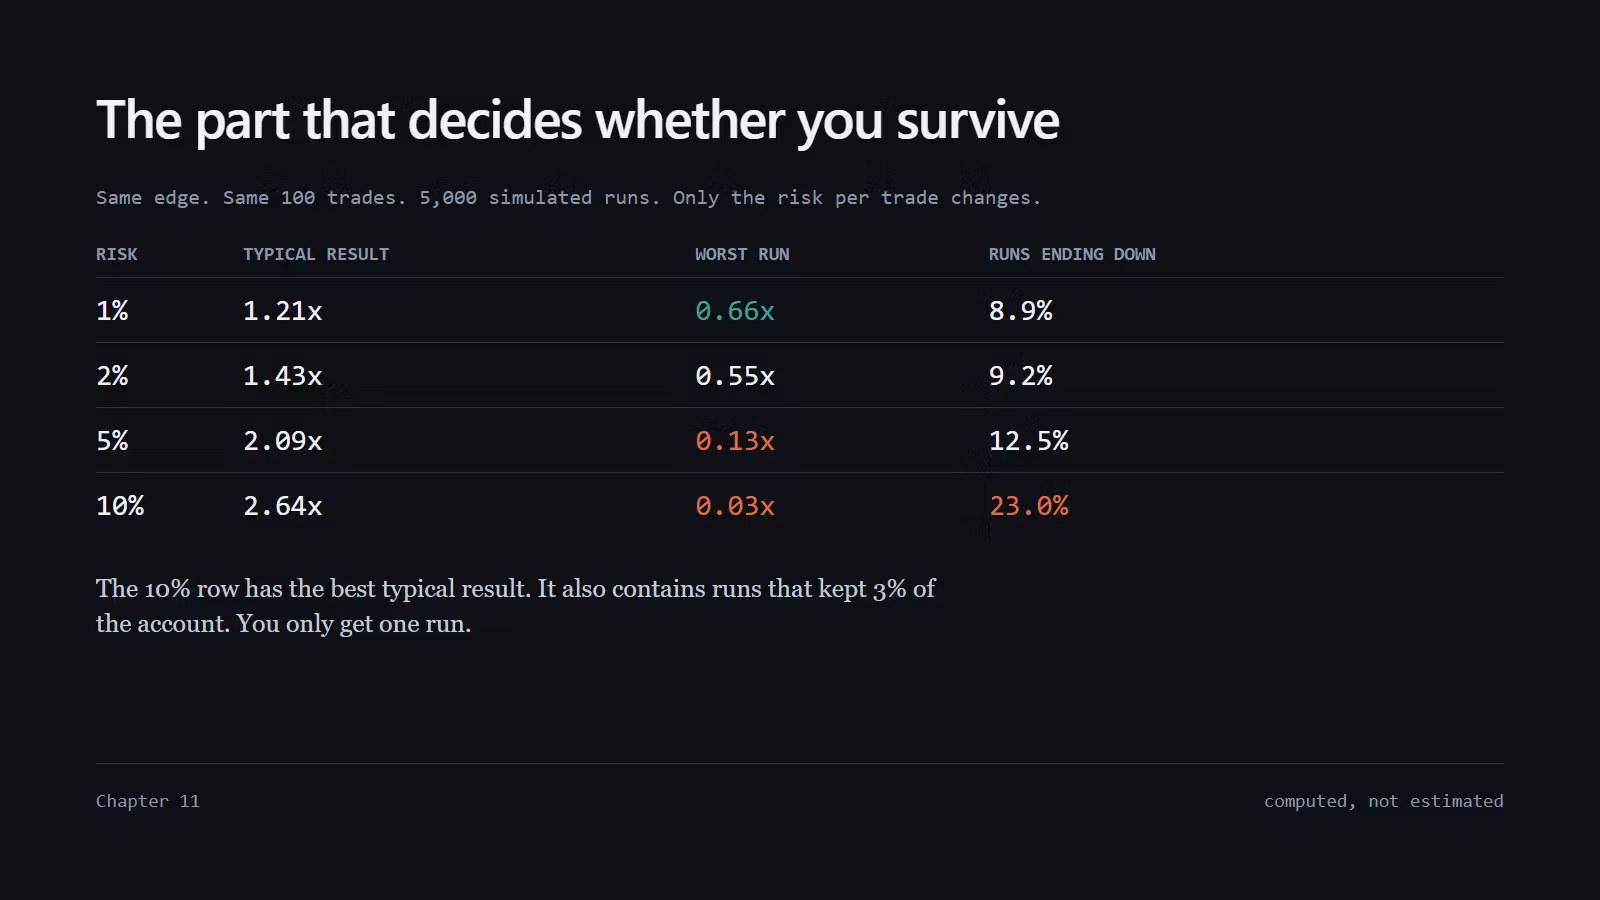Select the 8.9% runs ending down value
Viewport: 1600px width, 900px height.
click(x=1021, y=311)
